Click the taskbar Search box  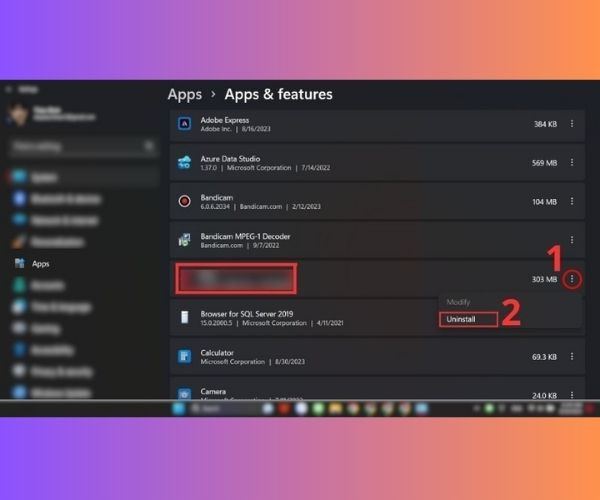[221, 409]
